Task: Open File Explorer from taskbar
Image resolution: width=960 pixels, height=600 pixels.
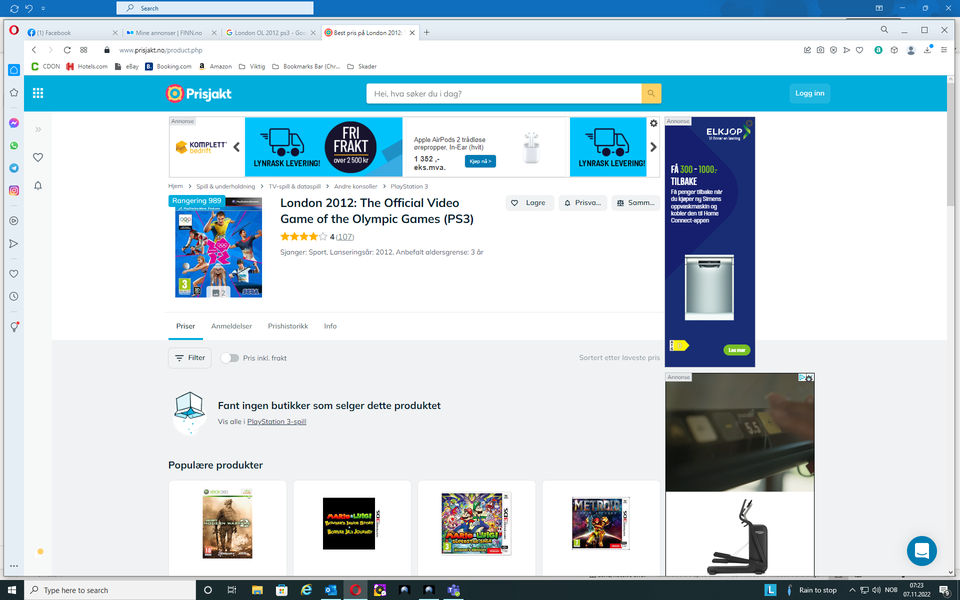Action: pyautogui.click(x=257, y=590)
